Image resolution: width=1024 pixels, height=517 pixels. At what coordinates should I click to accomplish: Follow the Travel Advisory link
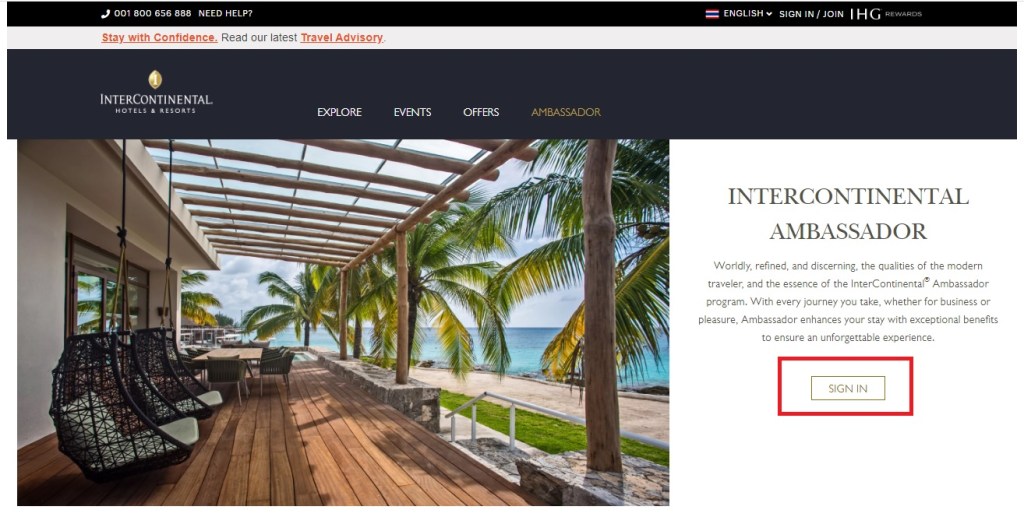[x=342, y=38]
